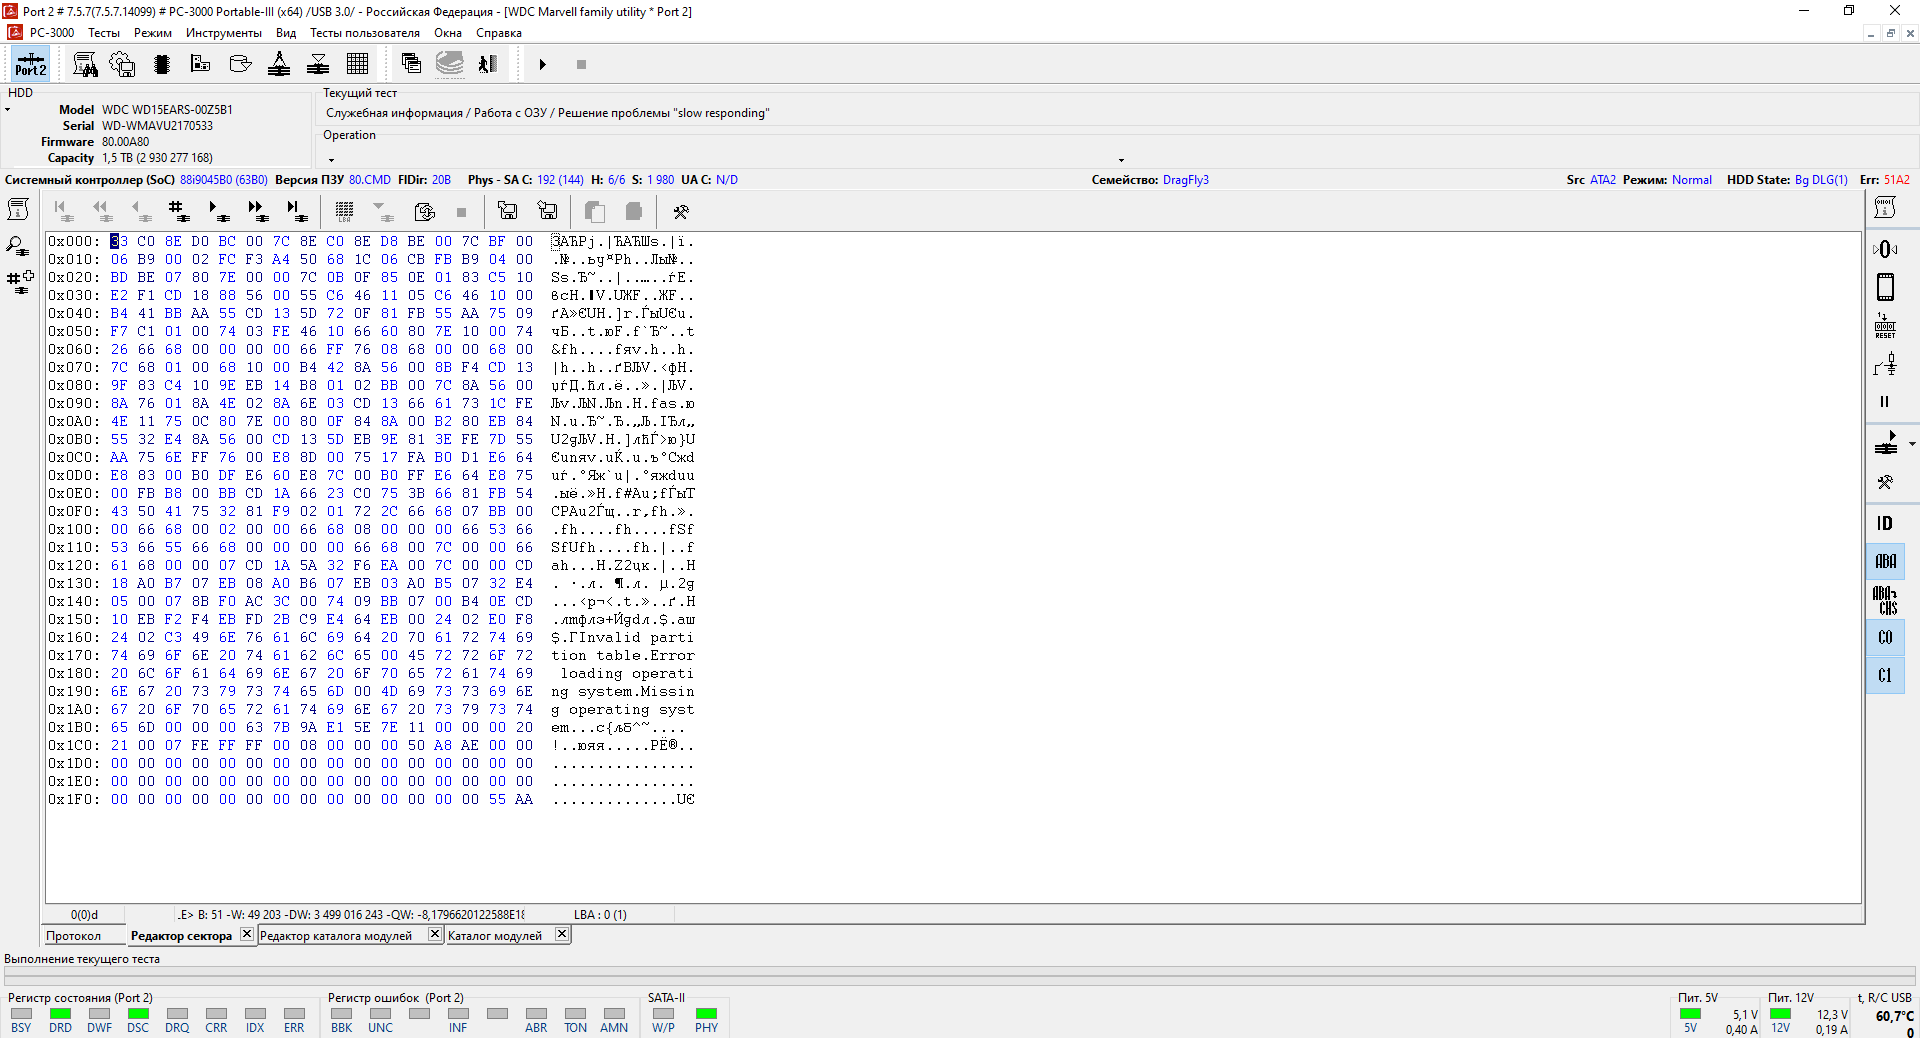Click the Port 2 toolbar button

[30, 64]
